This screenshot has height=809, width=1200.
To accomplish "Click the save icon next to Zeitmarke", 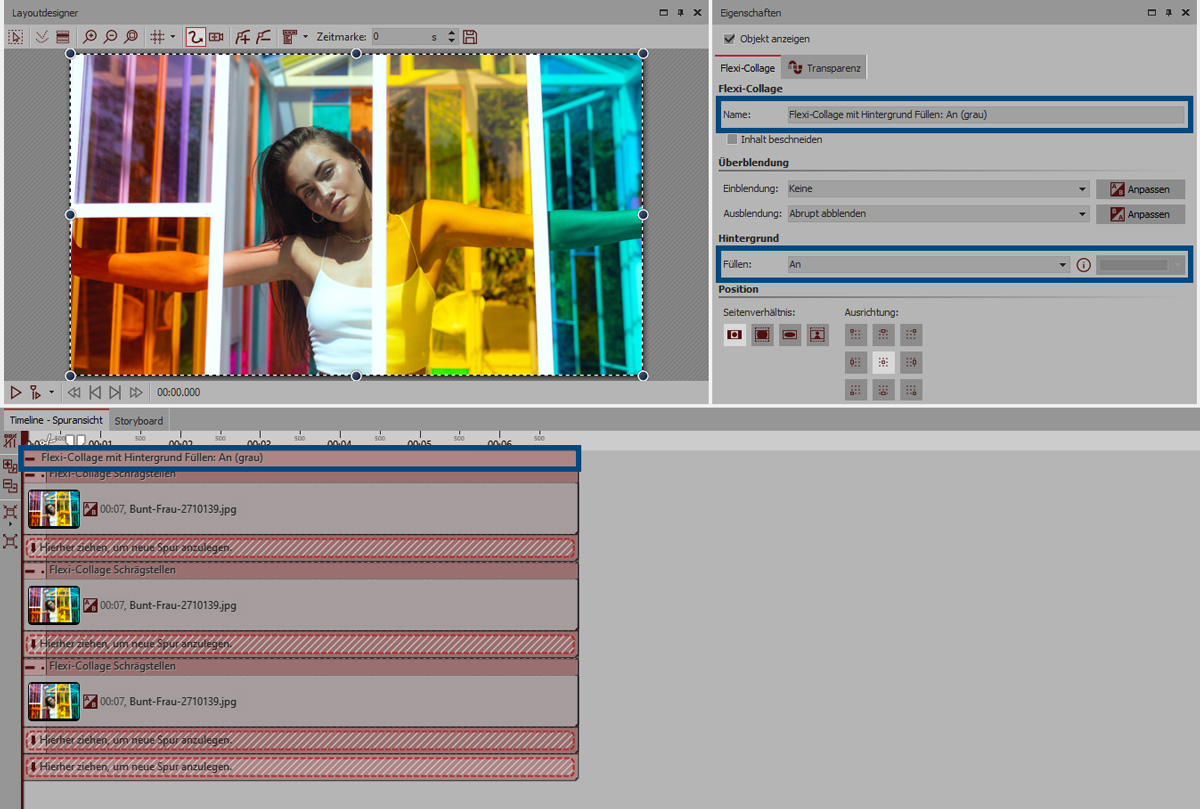I will [x=470, y=37].
